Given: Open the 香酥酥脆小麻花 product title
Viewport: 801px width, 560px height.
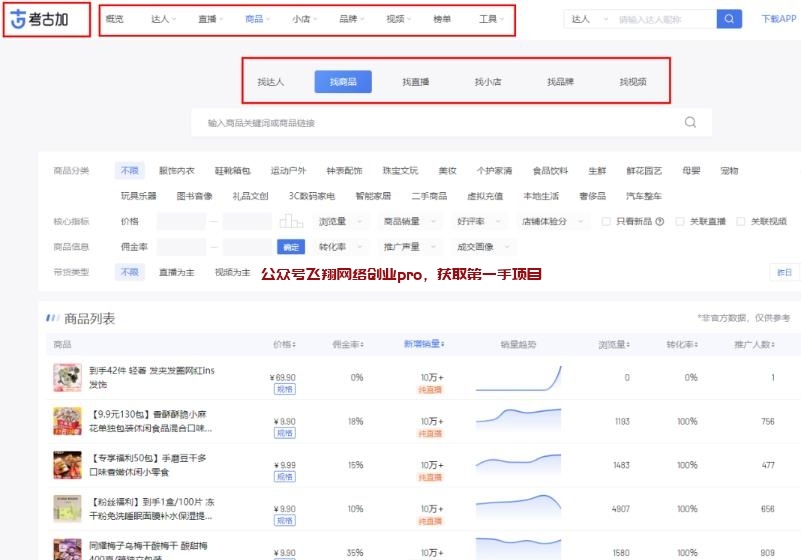Looking at the screenshot, I should 150,421.
